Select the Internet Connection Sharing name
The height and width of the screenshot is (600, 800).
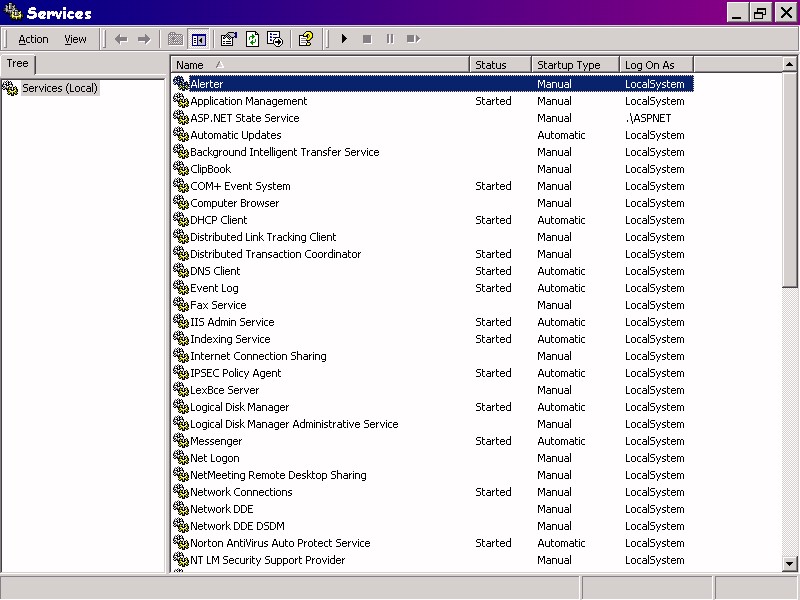tap(258, 356)
